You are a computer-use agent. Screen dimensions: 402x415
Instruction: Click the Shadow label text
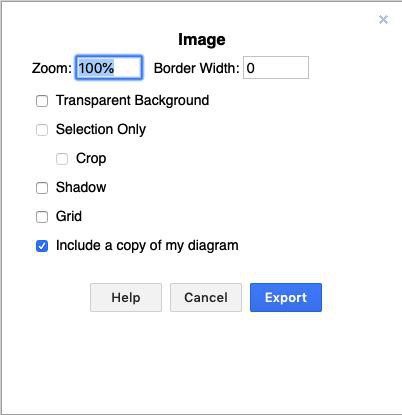(81, 187)
